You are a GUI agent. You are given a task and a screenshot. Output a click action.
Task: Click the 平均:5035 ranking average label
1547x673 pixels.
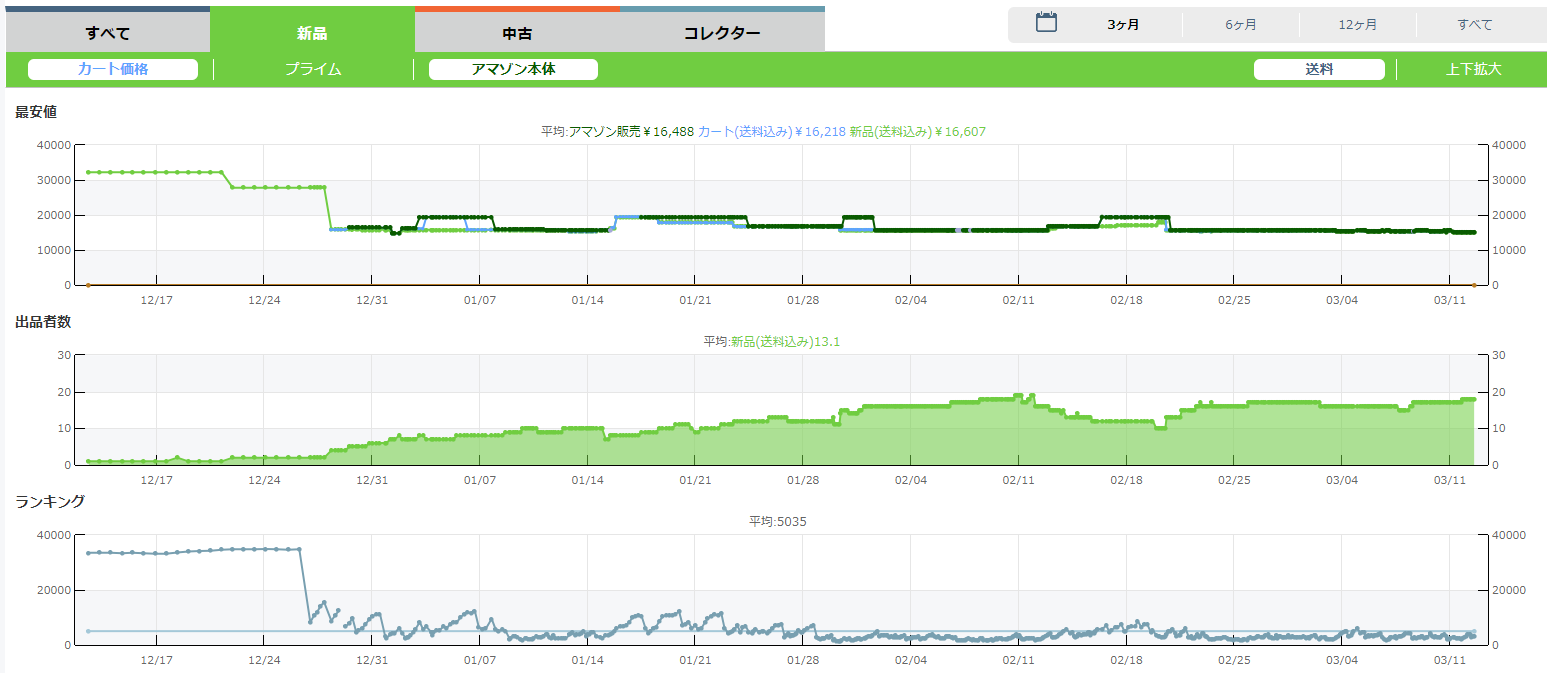777,521
